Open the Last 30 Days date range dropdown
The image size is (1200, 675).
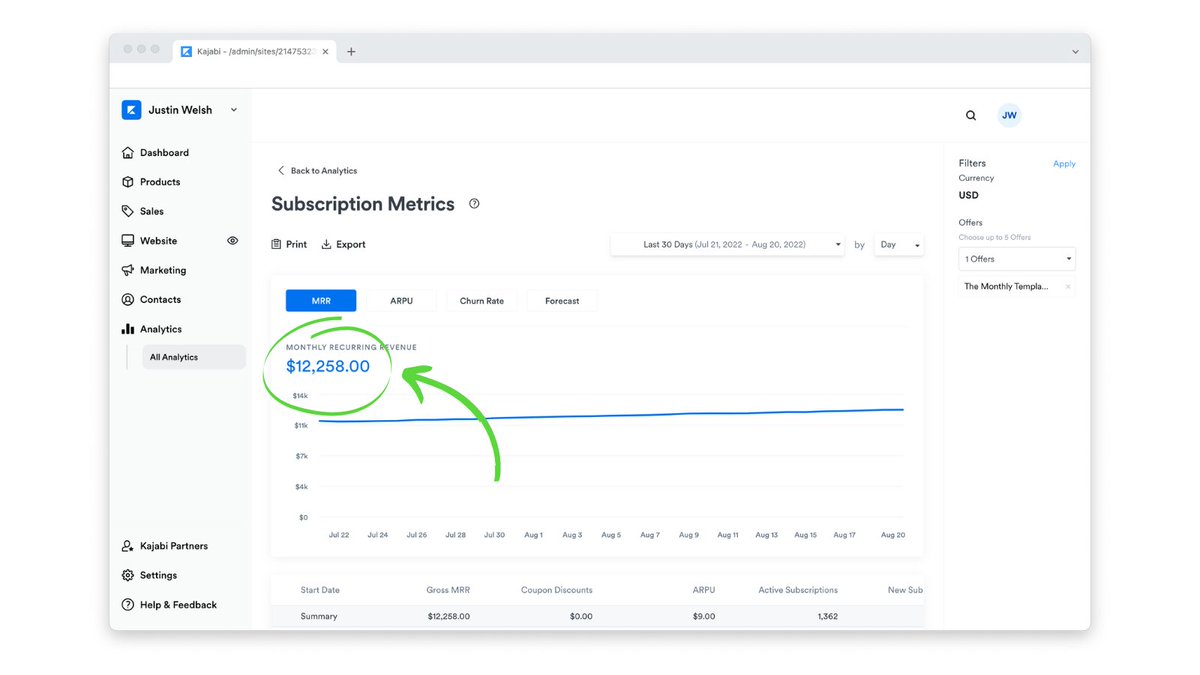click(727, 244)
